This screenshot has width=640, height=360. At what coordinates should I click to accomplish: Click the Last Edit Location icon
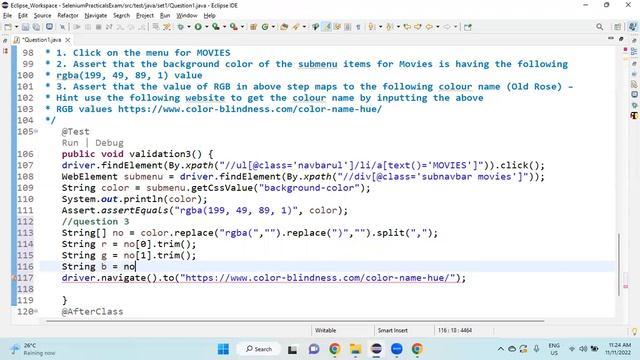[x=407, y=27]
